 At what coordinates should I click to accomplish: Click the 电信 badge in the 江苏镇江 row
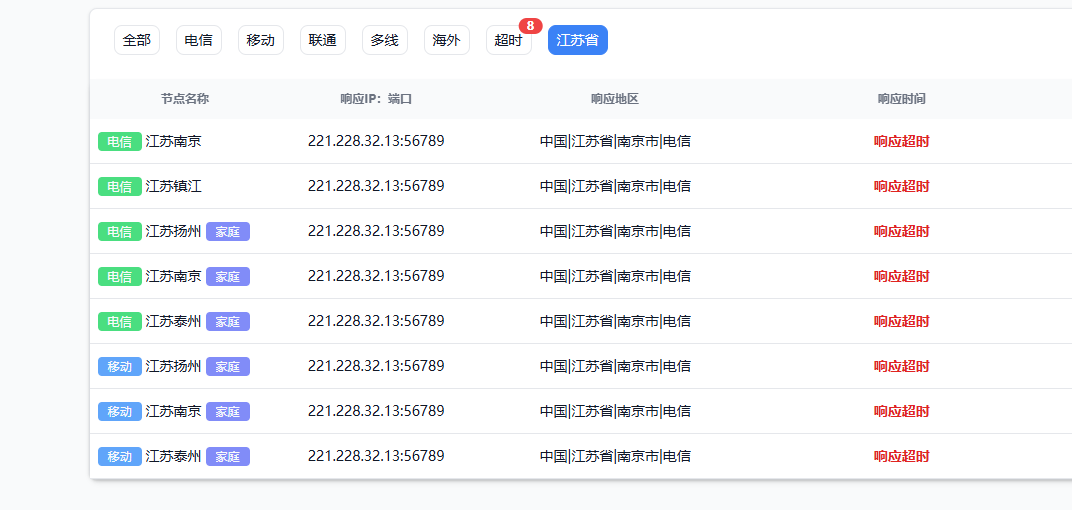pos(119,186)
